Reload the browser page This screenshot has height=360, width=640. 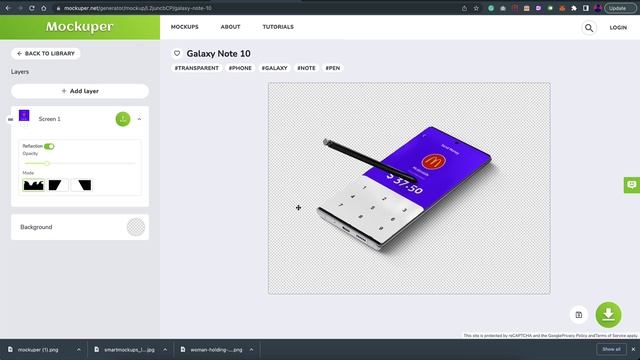pyautogui.click(x=31, y=8)
